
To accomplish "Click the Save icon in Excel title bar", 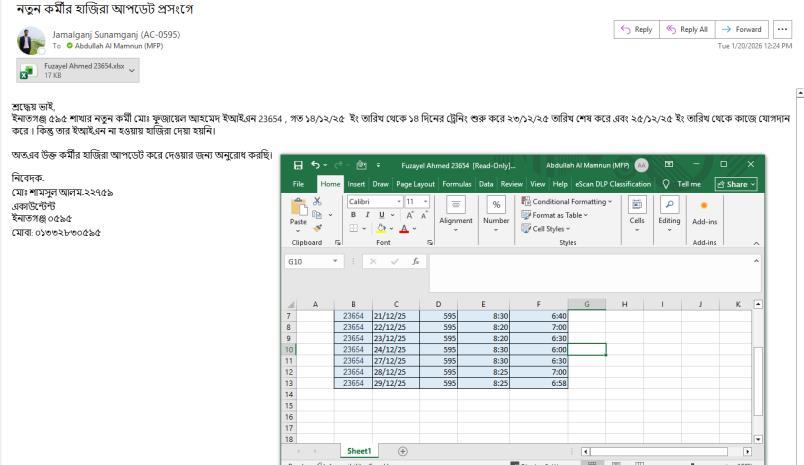I will point(298,165).
